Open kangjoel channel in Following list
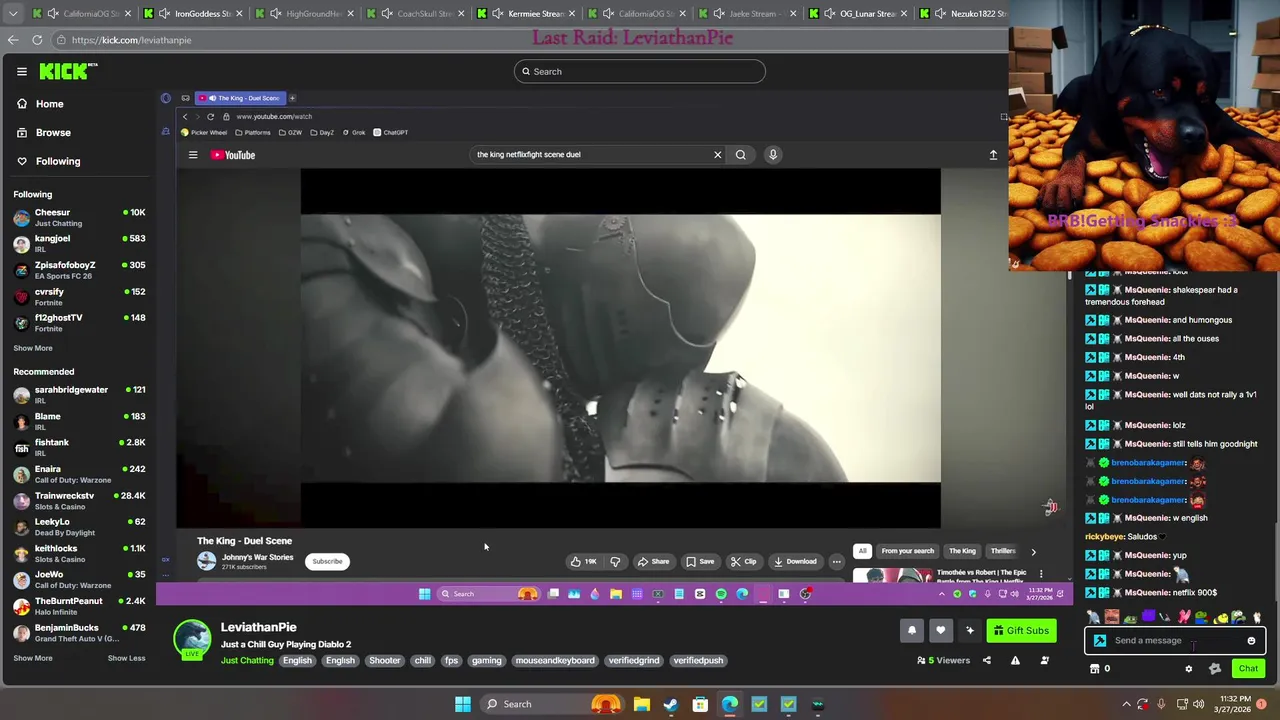 80,243
